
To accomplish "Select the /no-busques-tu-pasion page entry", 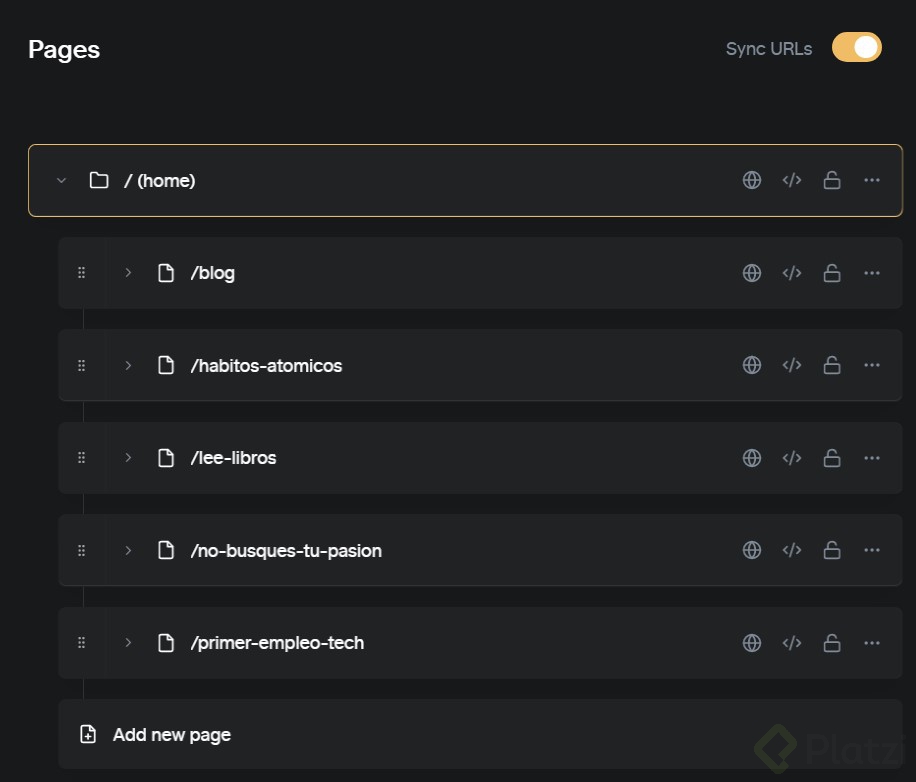I will click(480, 550).
